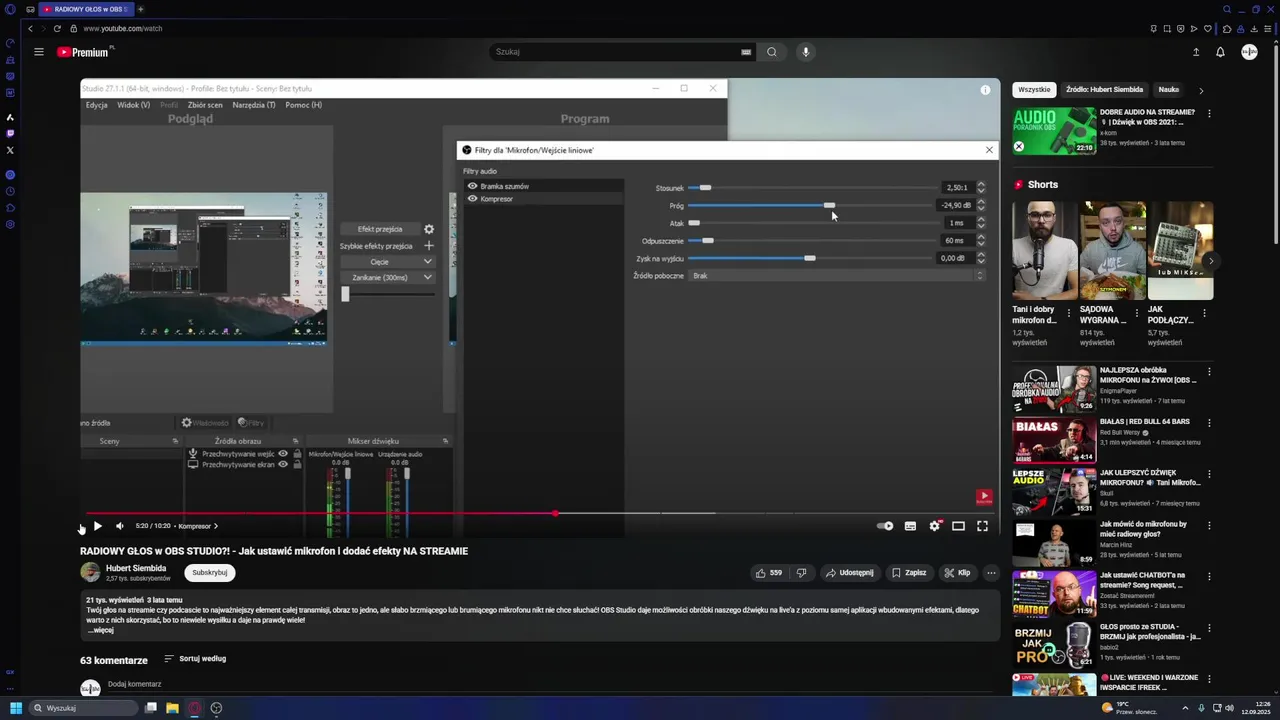The height and width of the screenshot is (720, 1280).
Task: Toggle visibility of Przechwytywanie ekranu source
Action: tap(283, 465)
